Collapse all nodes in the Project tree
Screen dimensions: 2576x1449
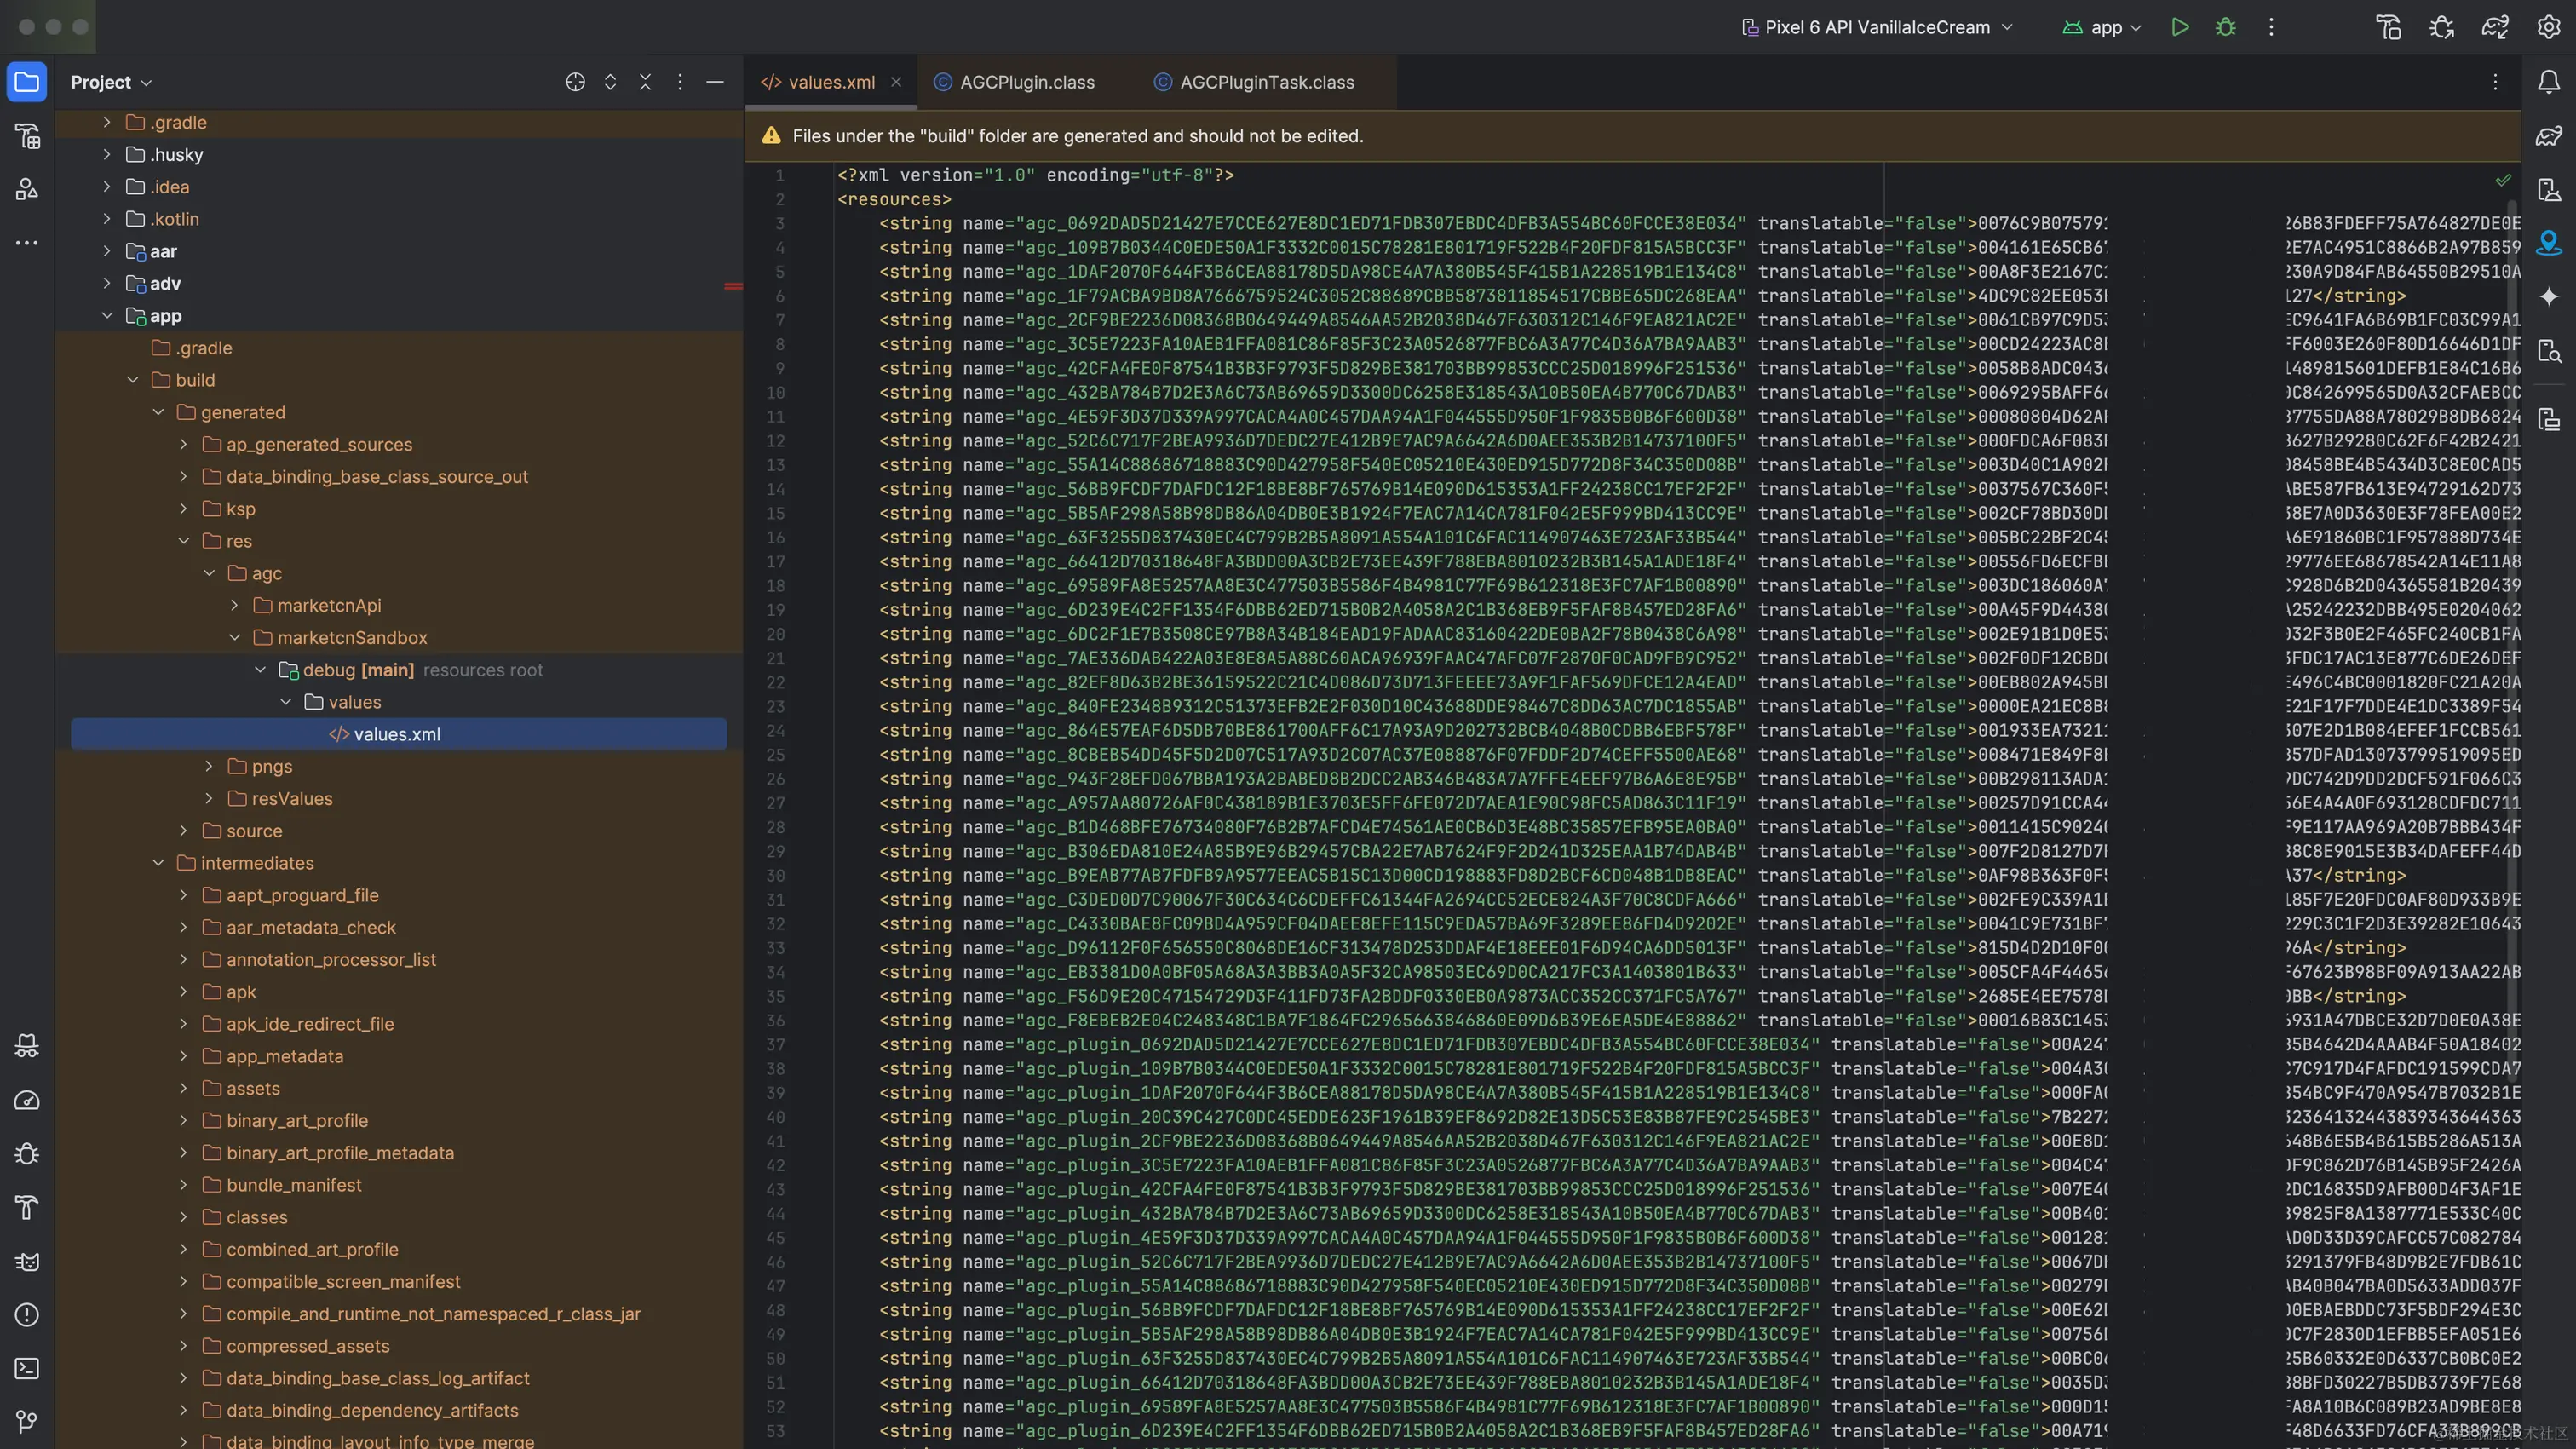point(646,82)
